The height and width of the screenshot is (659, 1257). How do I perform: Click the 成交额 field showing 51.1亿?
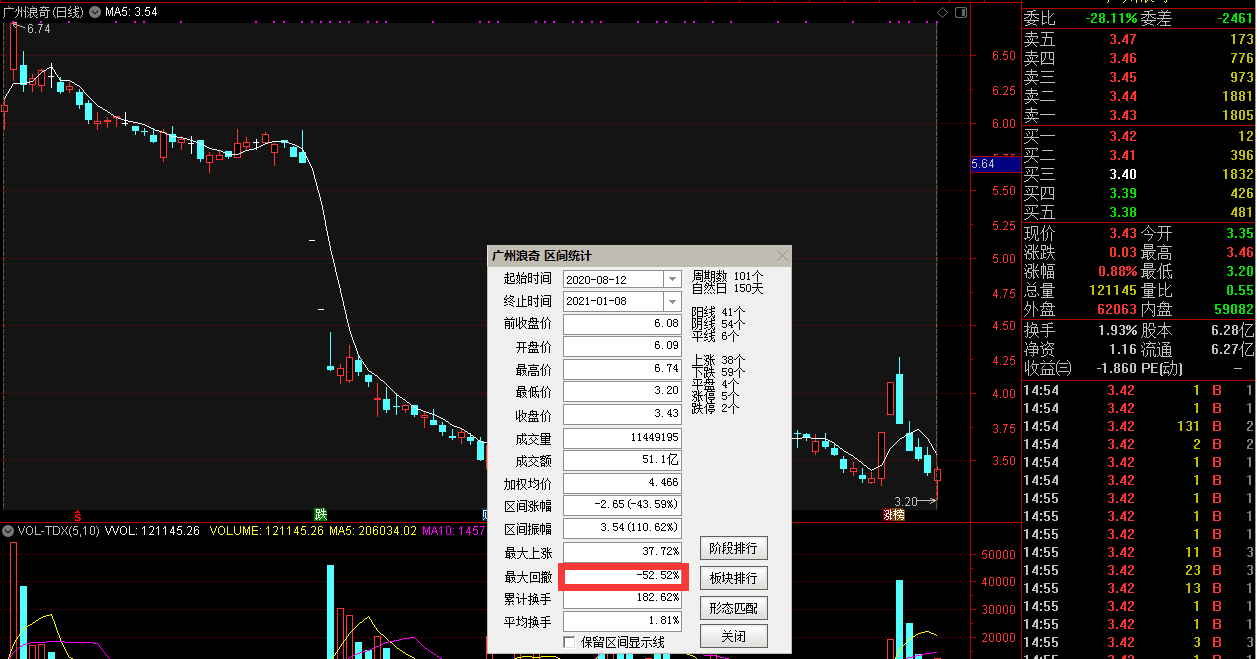[623, 461]
